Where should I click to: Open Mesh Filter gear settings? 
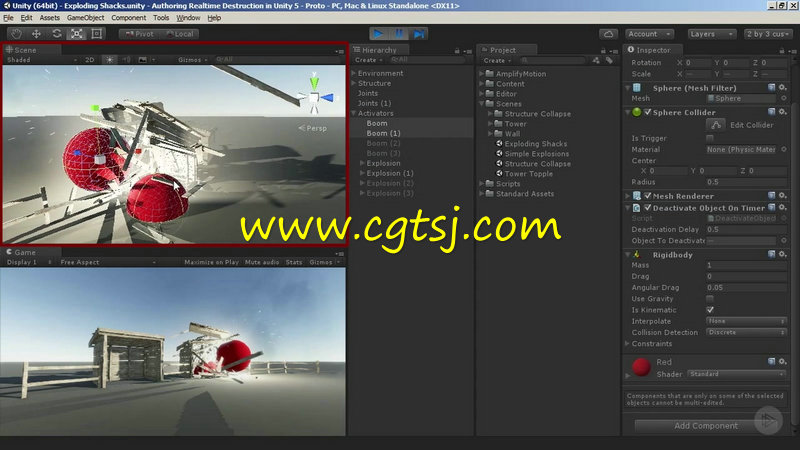782,87
